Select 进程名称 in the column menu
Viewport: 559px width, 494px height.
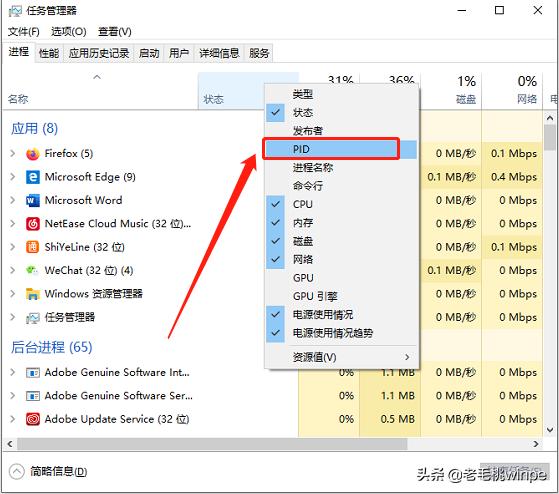341,168
